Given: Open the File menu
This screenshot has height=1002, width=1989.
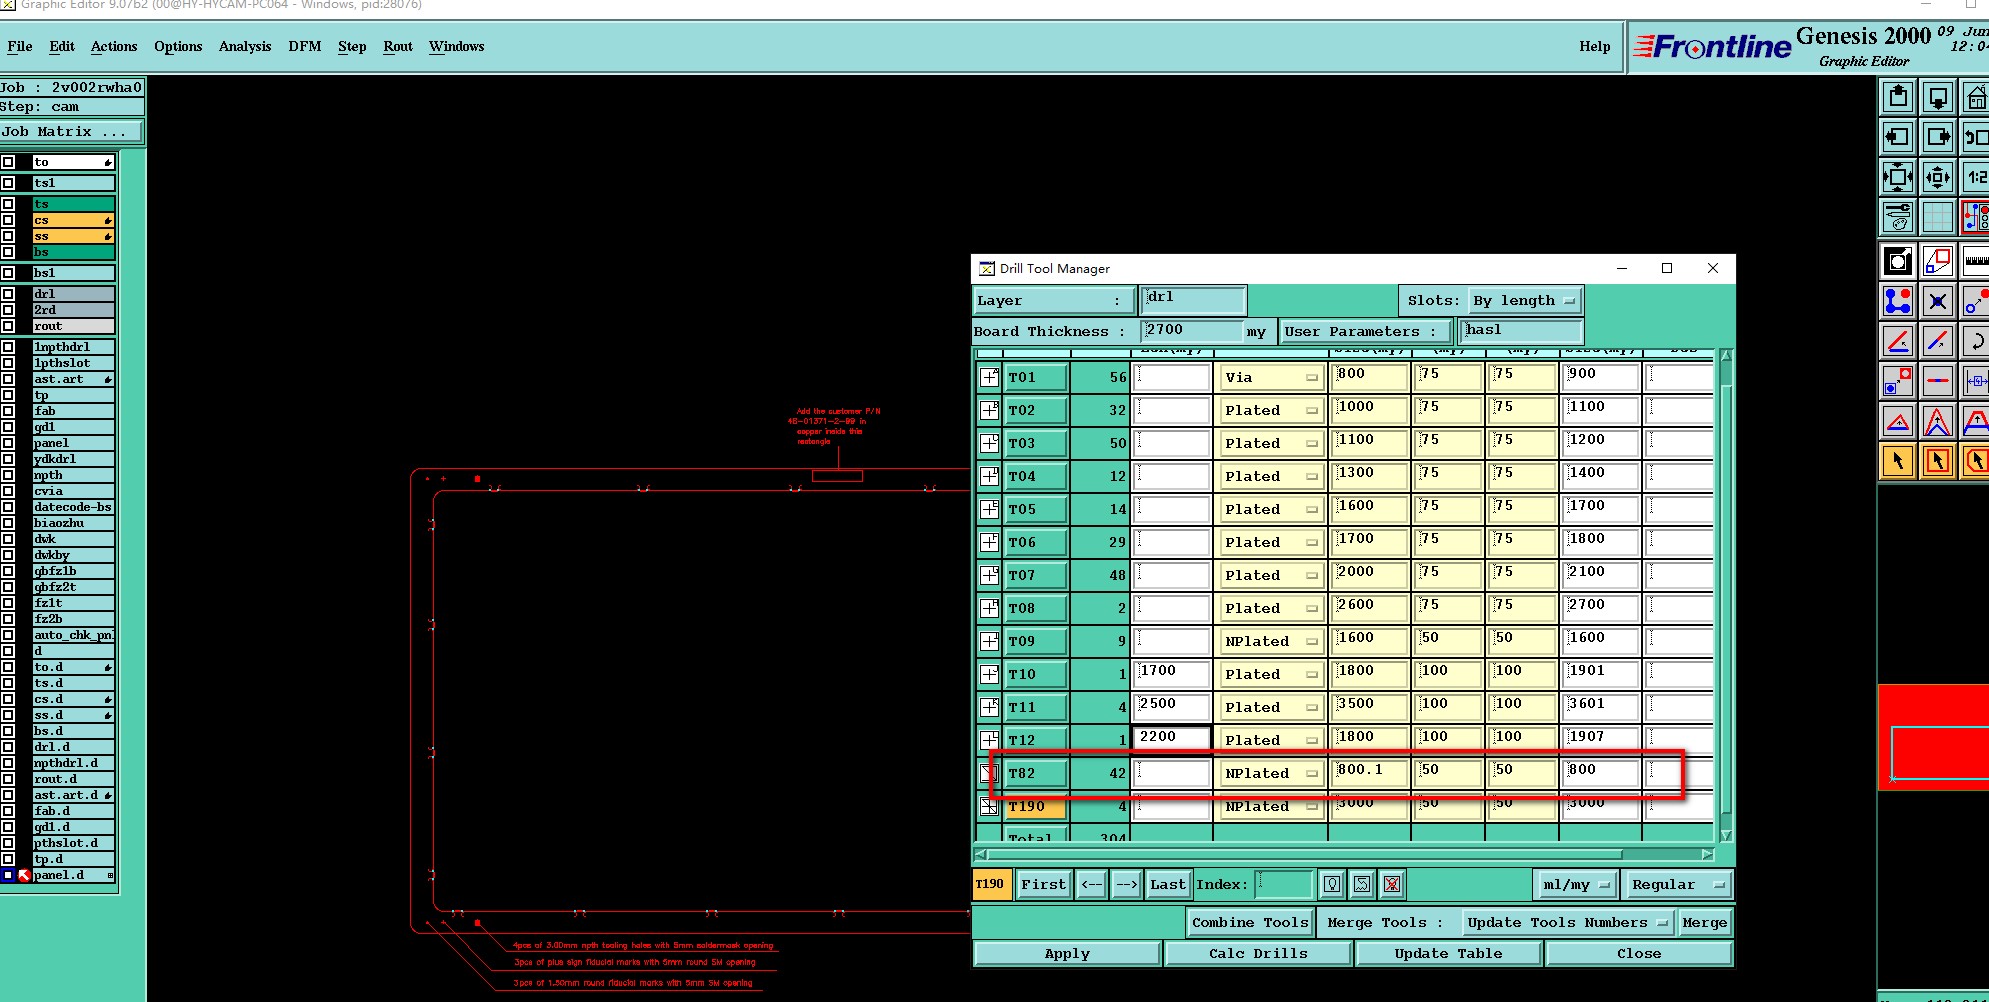Looking at the screenshot, I should 19,46.
